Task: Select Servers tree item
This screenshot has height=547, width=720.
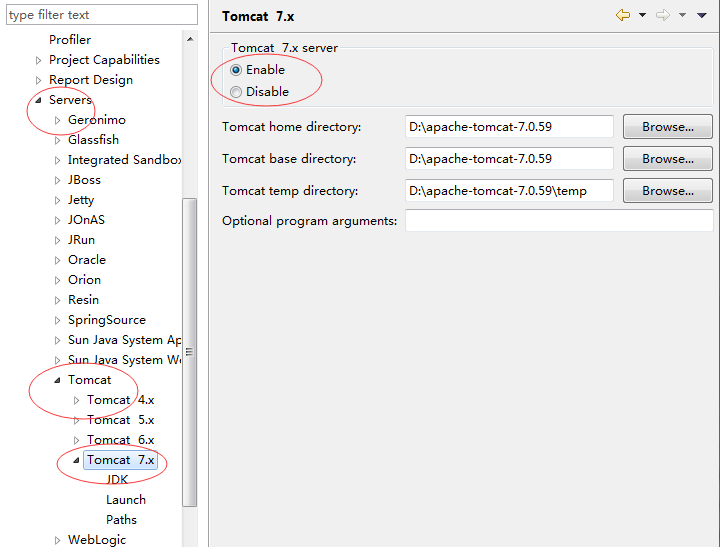Action: pyautogui.click(x=70, y=100)
